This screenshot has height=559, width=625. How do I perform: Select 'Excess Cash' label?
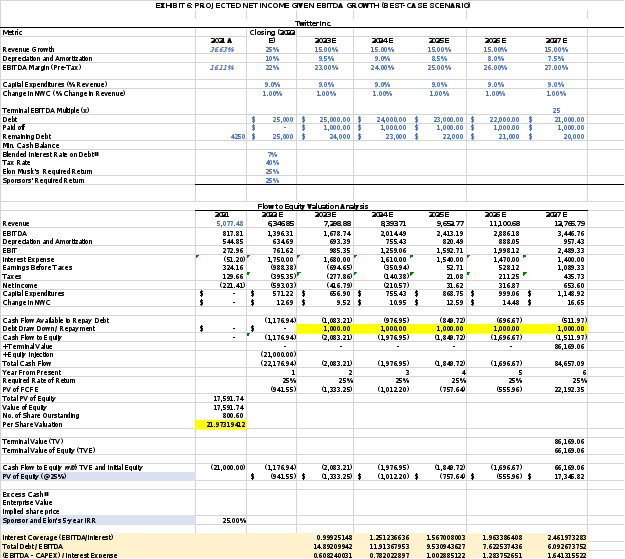pos(26,494)
